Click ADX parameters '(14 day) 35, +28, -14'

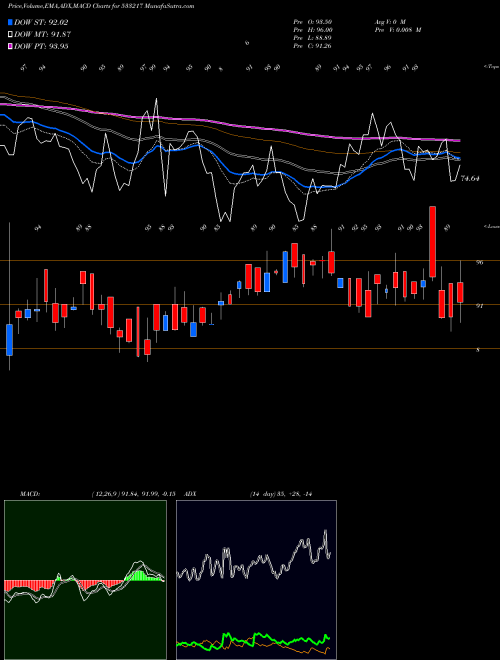click(x=281, y=494)
